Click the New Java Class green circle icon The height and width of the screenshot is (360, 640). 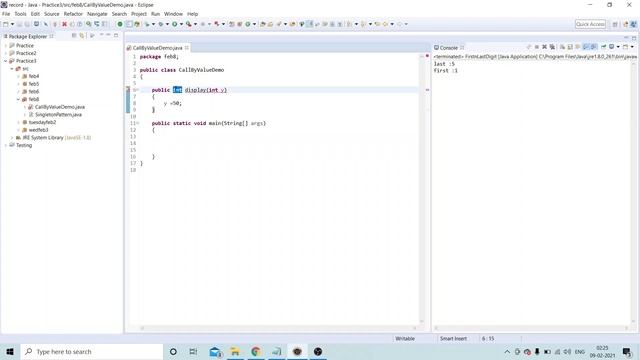click(x=247, y=24)
